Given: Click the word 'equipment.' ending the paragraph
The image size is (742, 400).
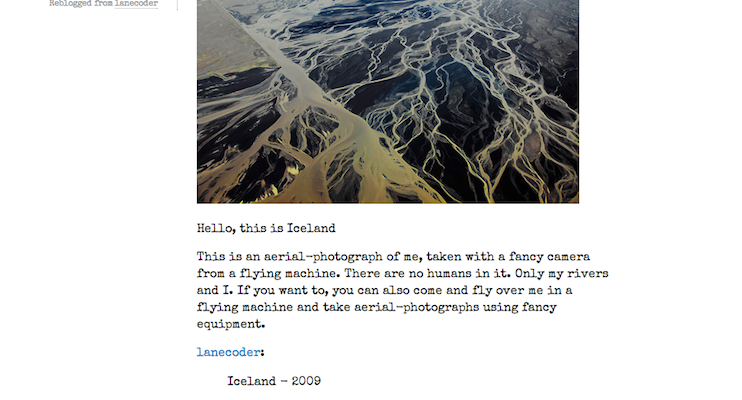Looking at the screenshot, I should 231,324.
